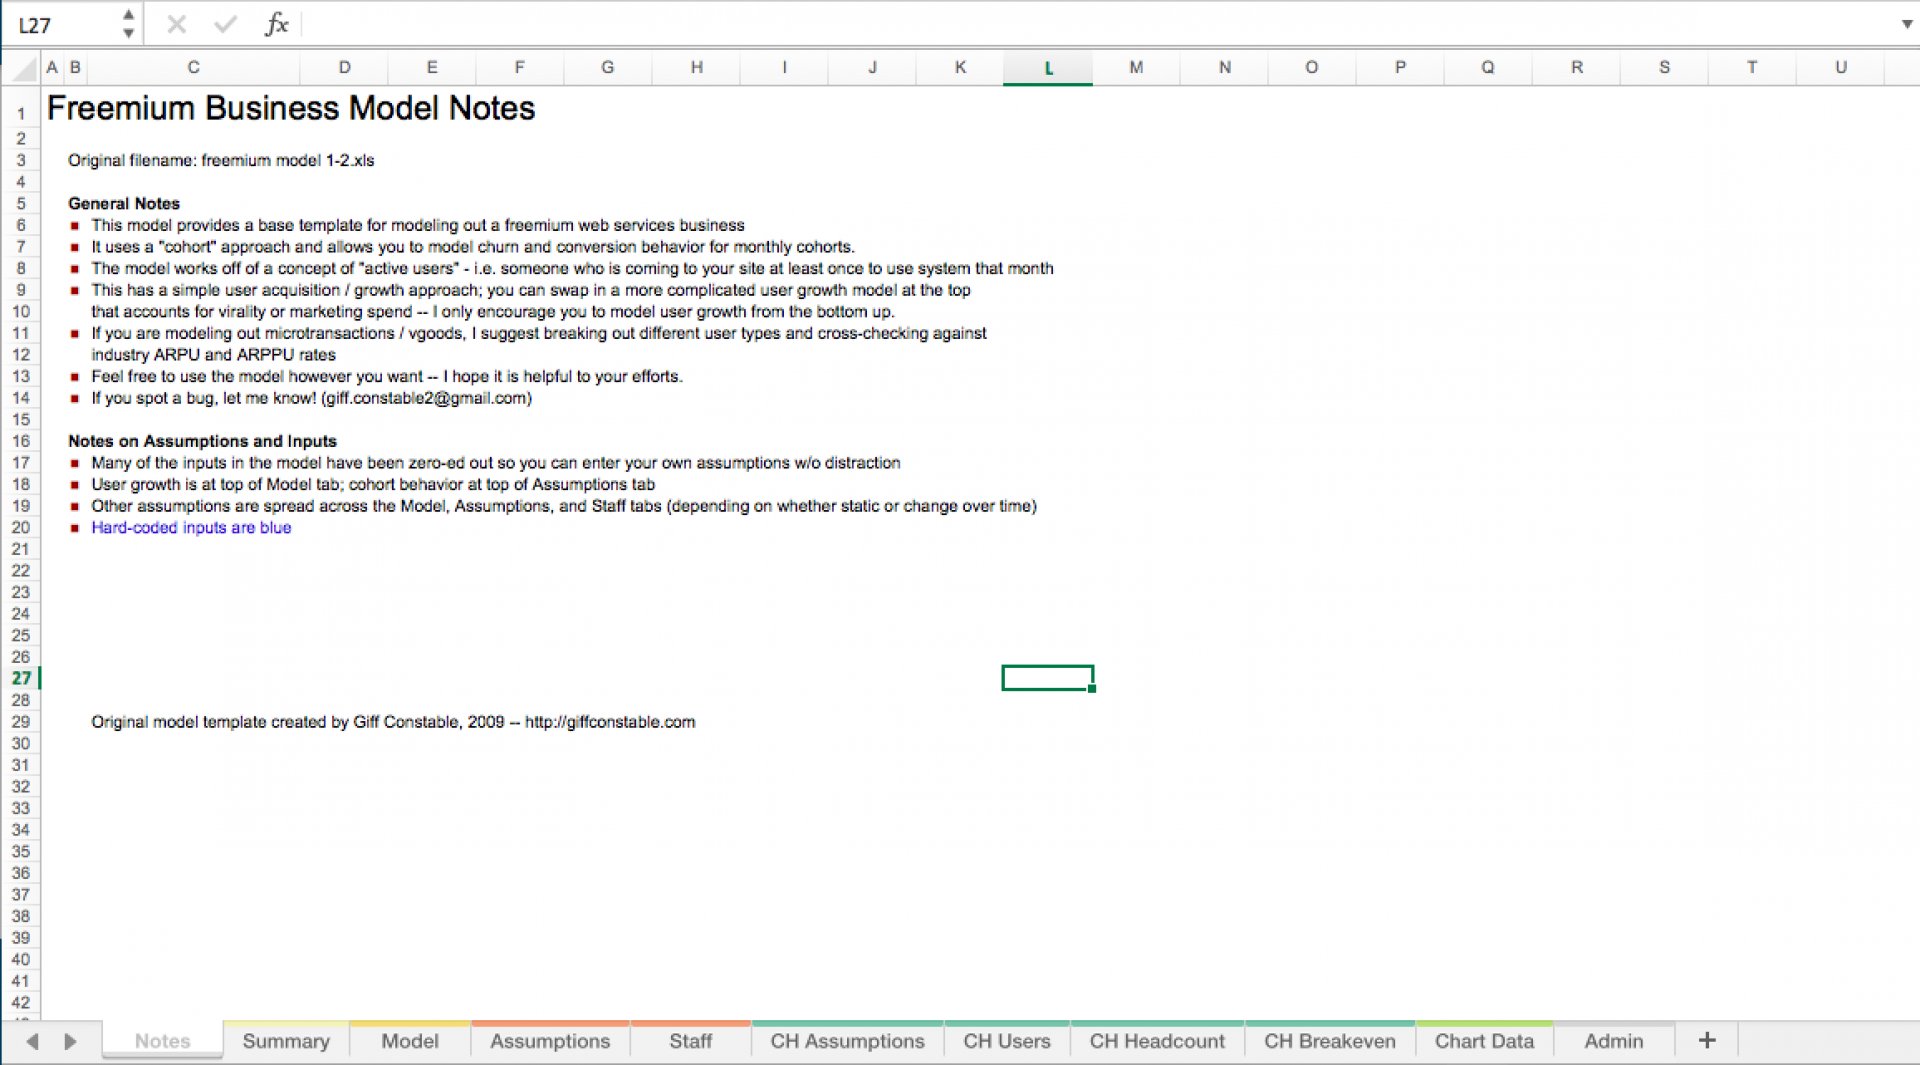The height and width of the screenshot is (1065, 1920).
Task: Click the selected cell L27
Action: tap(1048, 678)
